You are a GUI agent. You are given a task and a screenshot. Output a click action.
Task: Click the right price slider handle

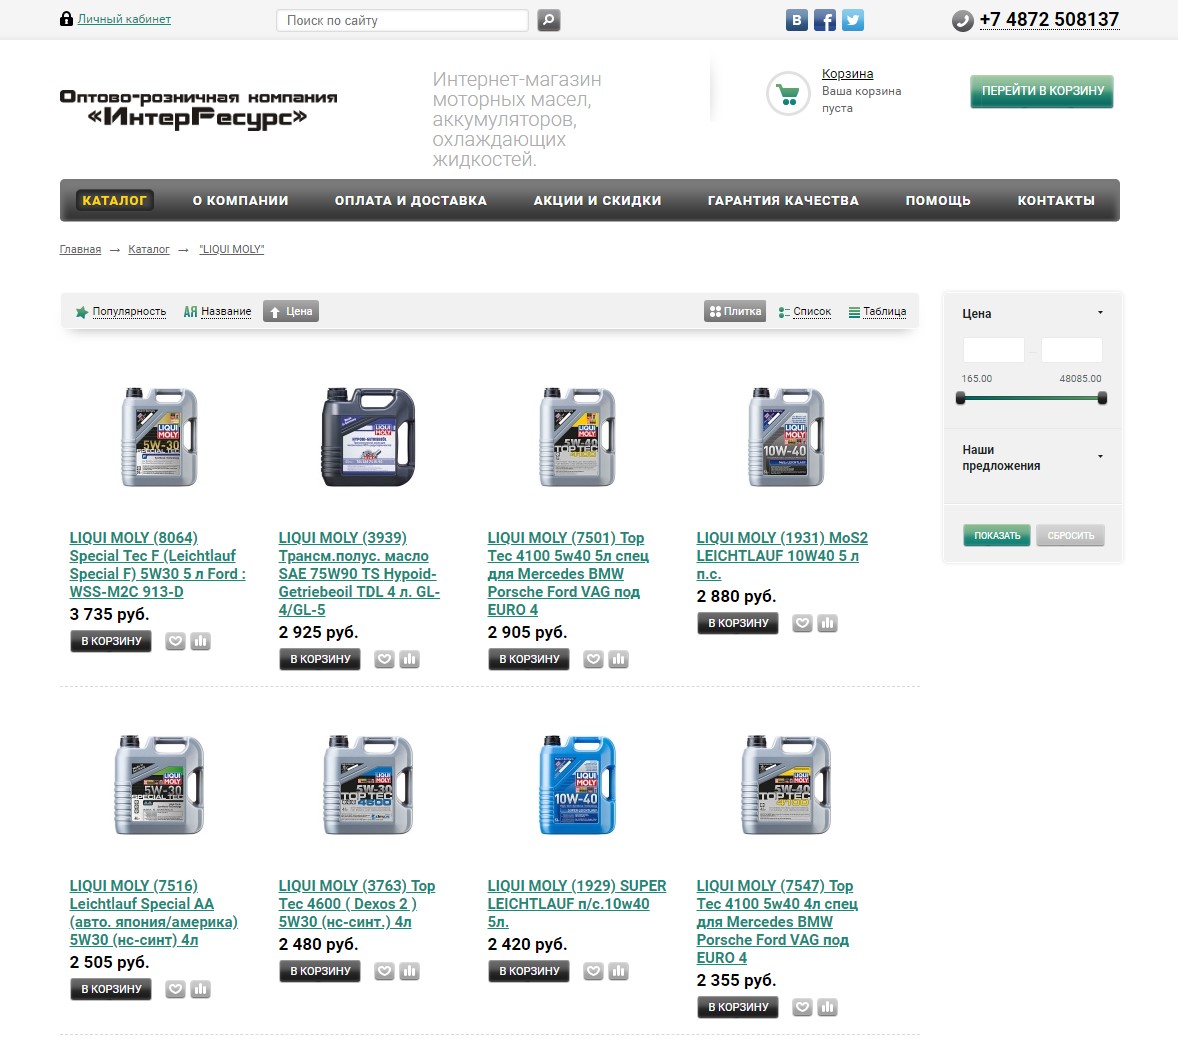tap(1102, 398)
